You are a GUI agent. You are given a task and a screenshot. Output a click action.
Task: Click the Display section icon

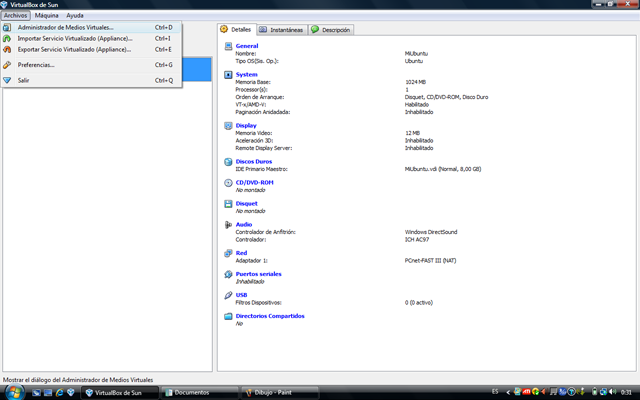tap(228, 125)
